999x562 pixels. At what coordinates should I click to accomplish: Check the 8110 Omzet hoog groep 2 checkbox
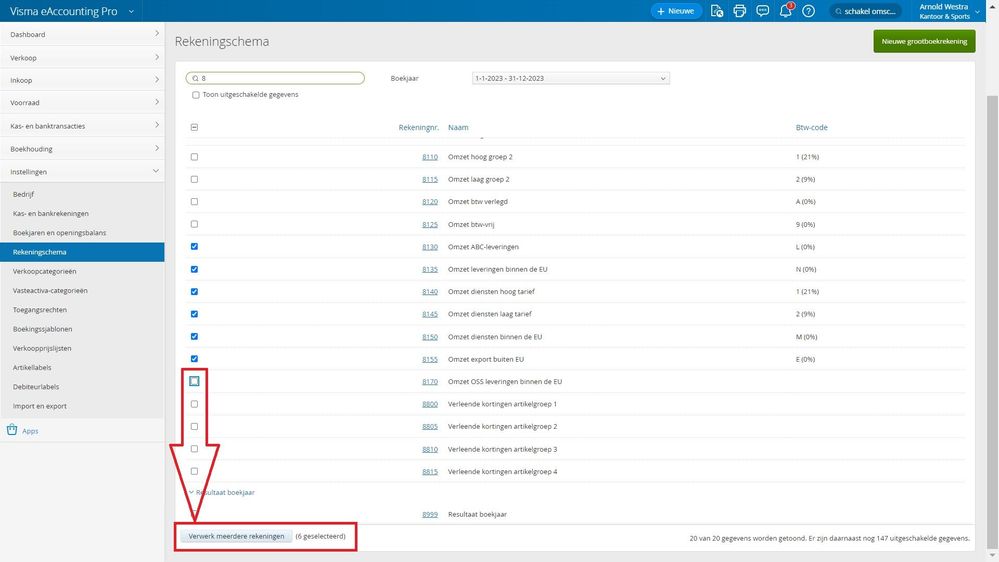[194, 157]
